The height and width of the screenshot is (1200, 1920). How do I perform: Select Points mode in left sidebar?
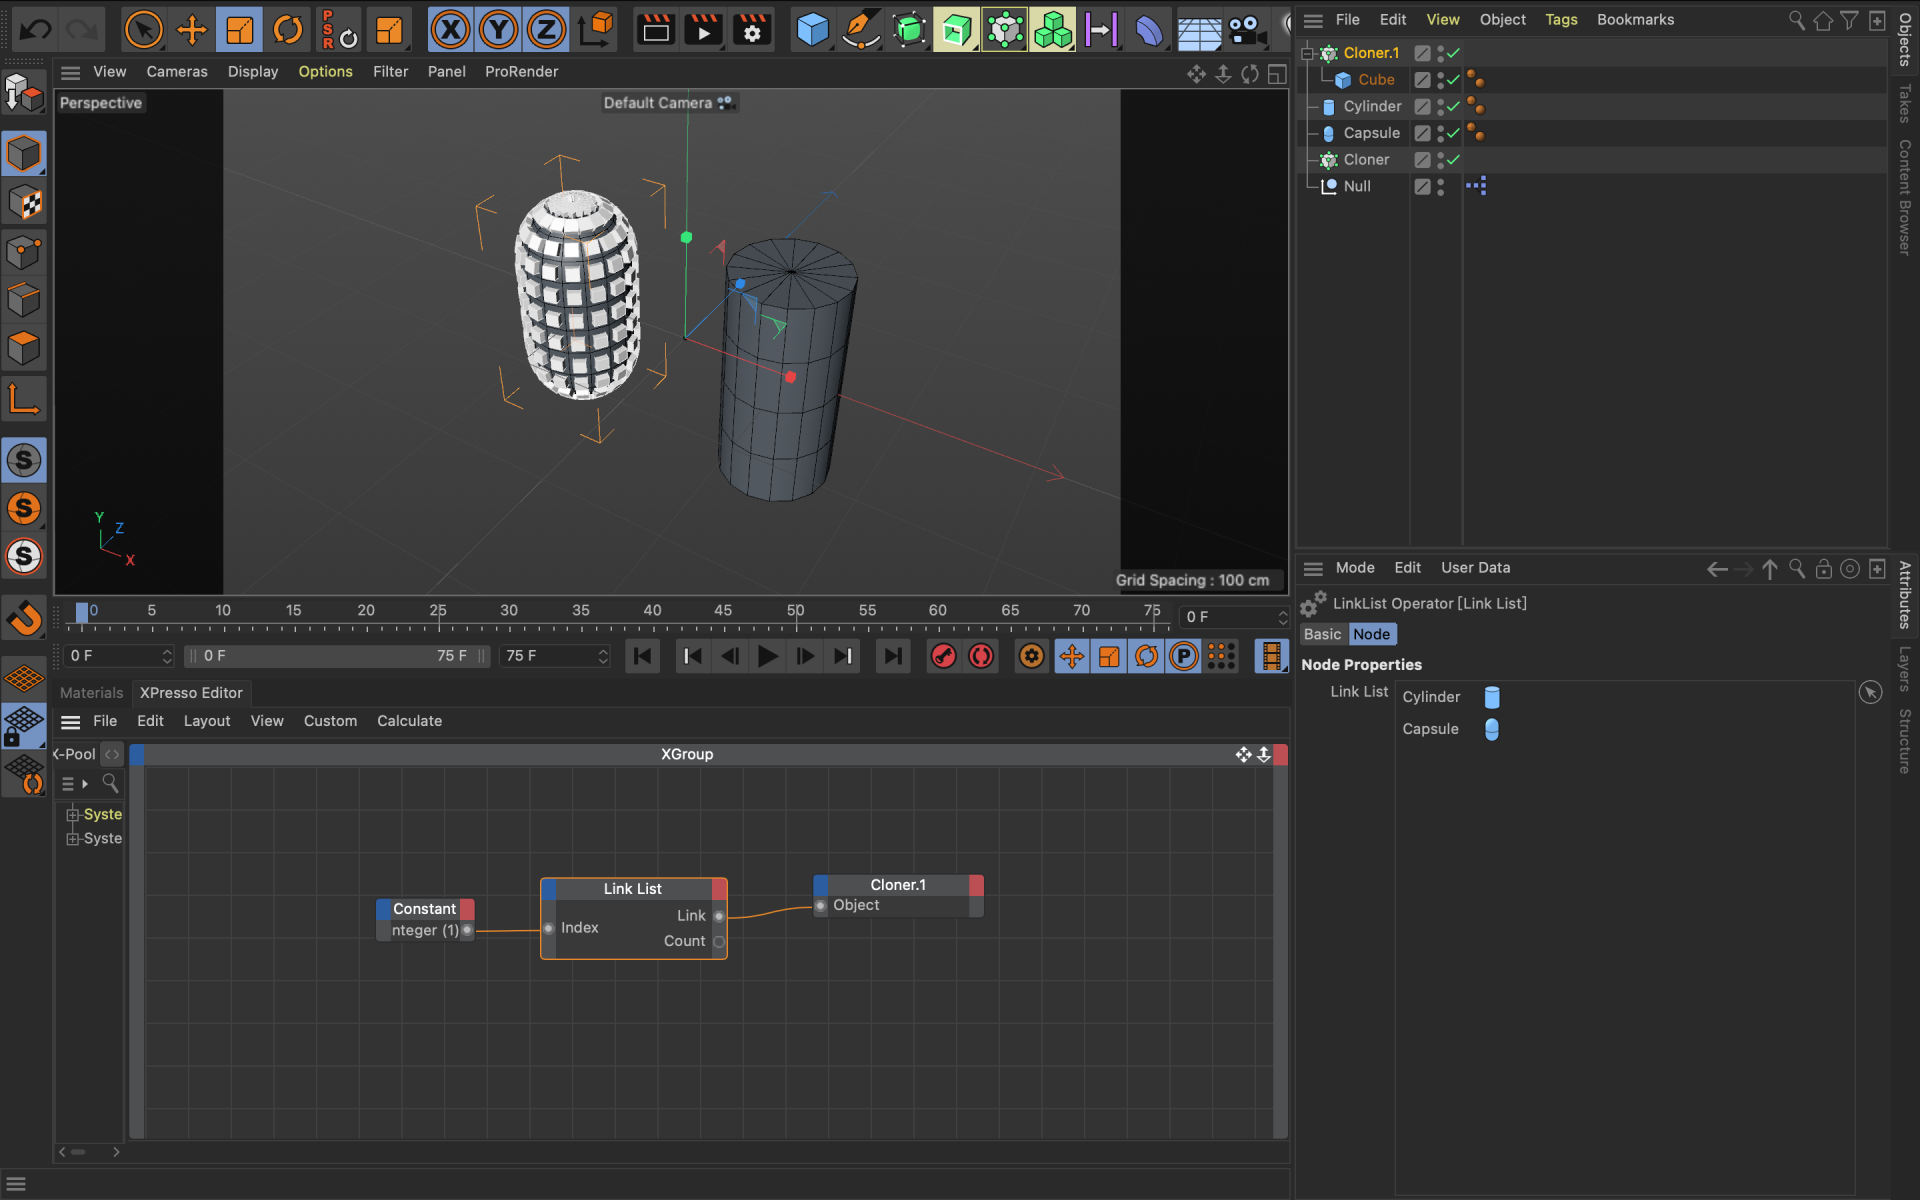24,251
